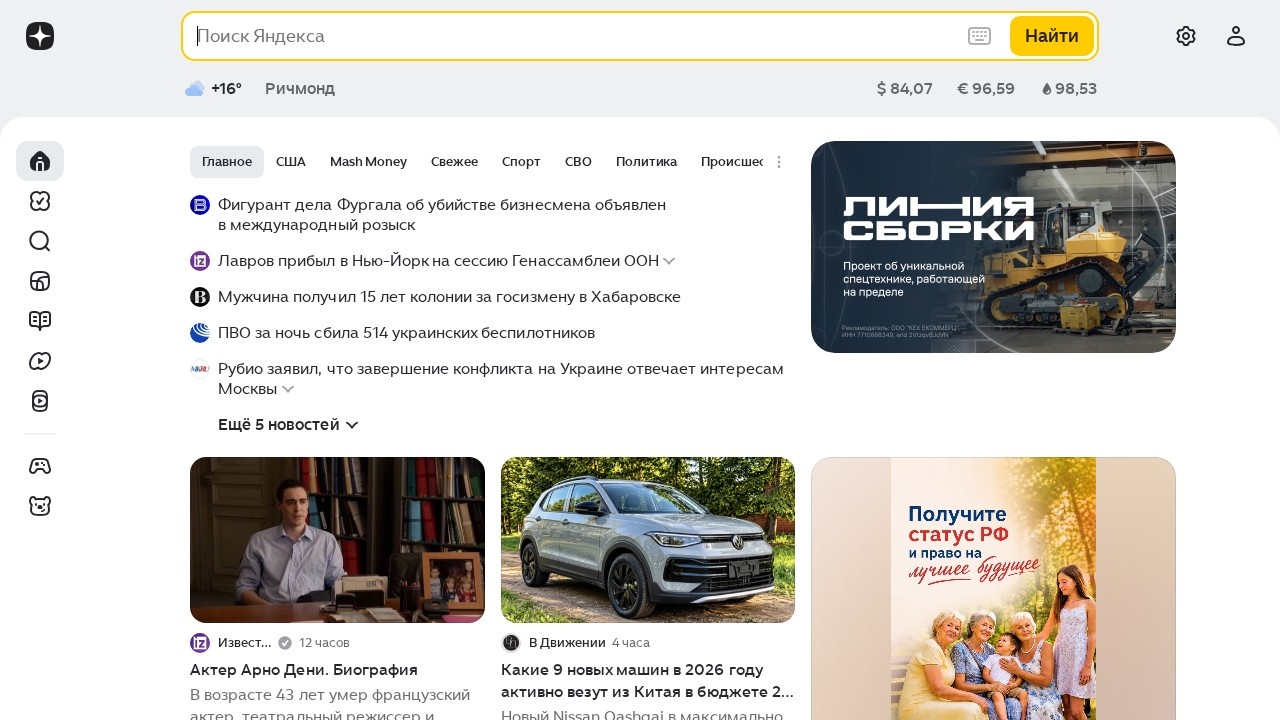
Task: Click the source icon beside Фургал headline
Action: 200,205
